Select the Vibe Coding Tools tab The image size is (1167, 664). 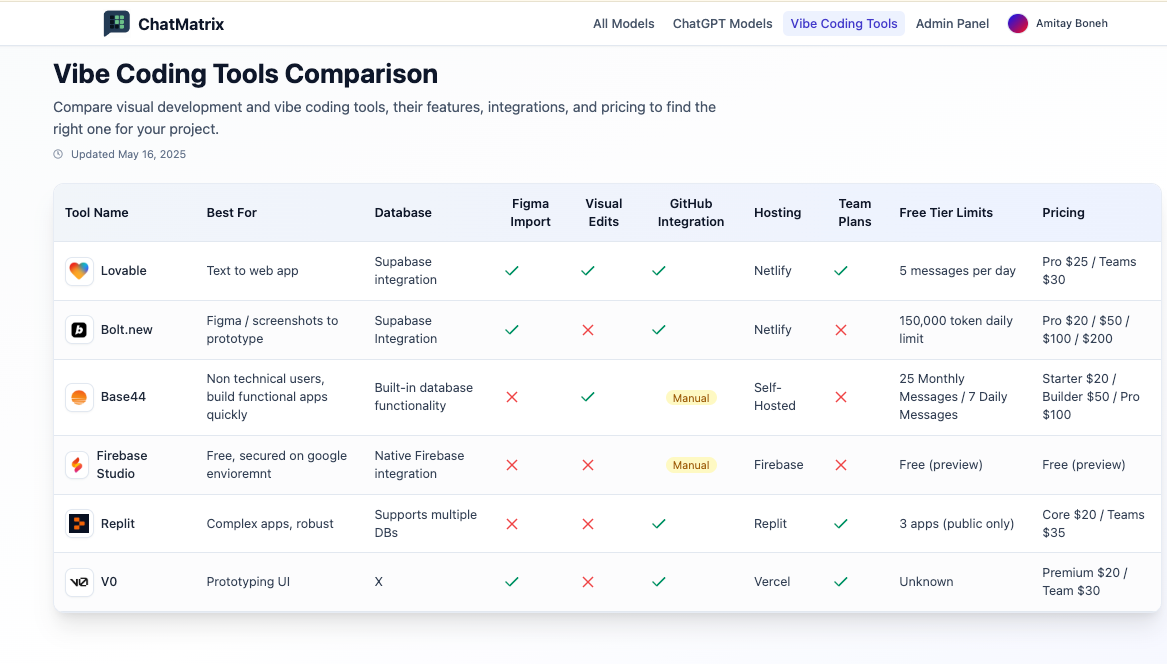(844, 24)
